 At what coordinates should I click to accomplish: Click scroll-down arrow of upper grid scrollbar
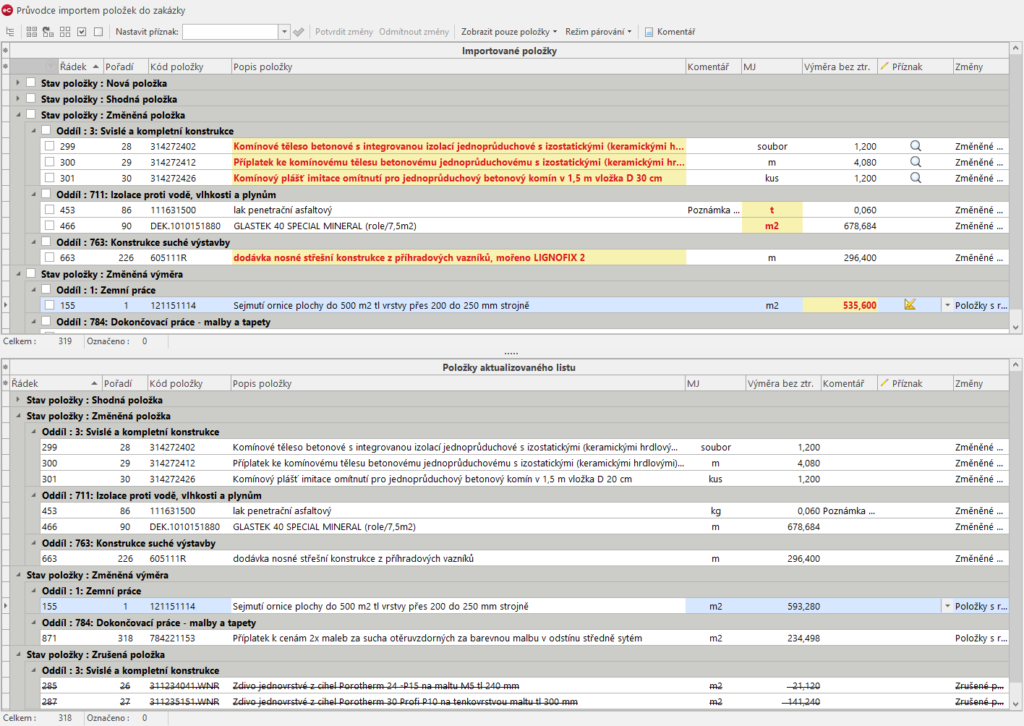1017,327
